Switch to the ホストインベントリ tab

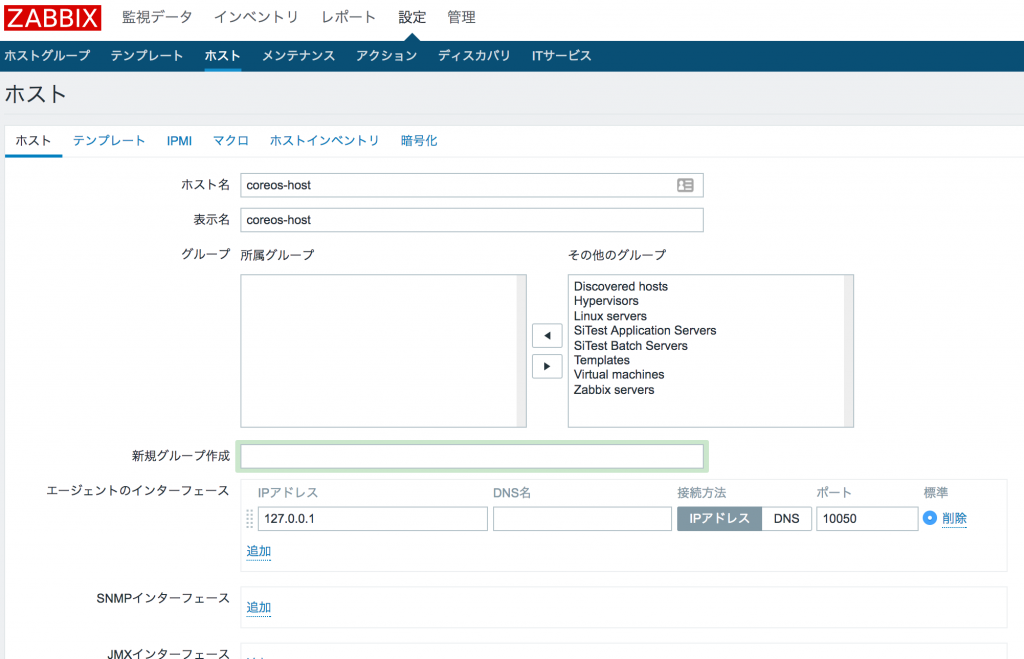pyautogui.click(x=325, y=141)
